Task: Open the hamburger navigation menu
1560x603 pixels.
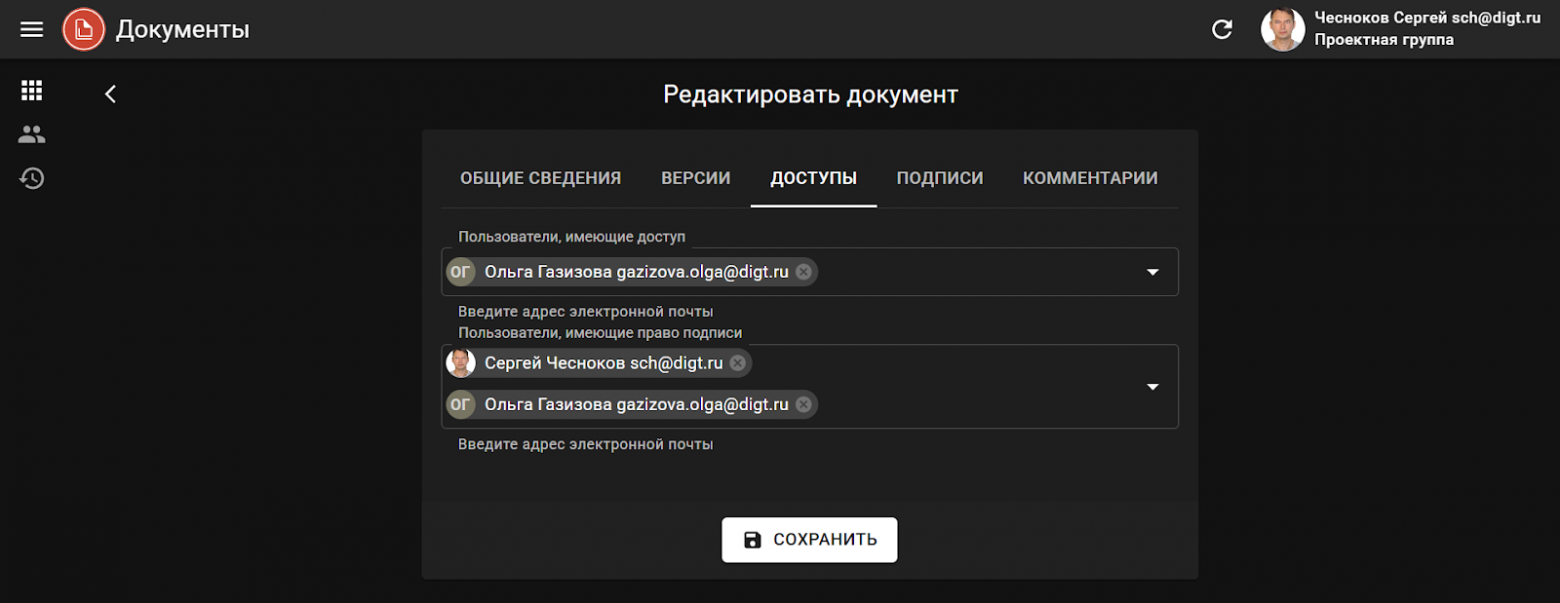Action: [31, 28]
